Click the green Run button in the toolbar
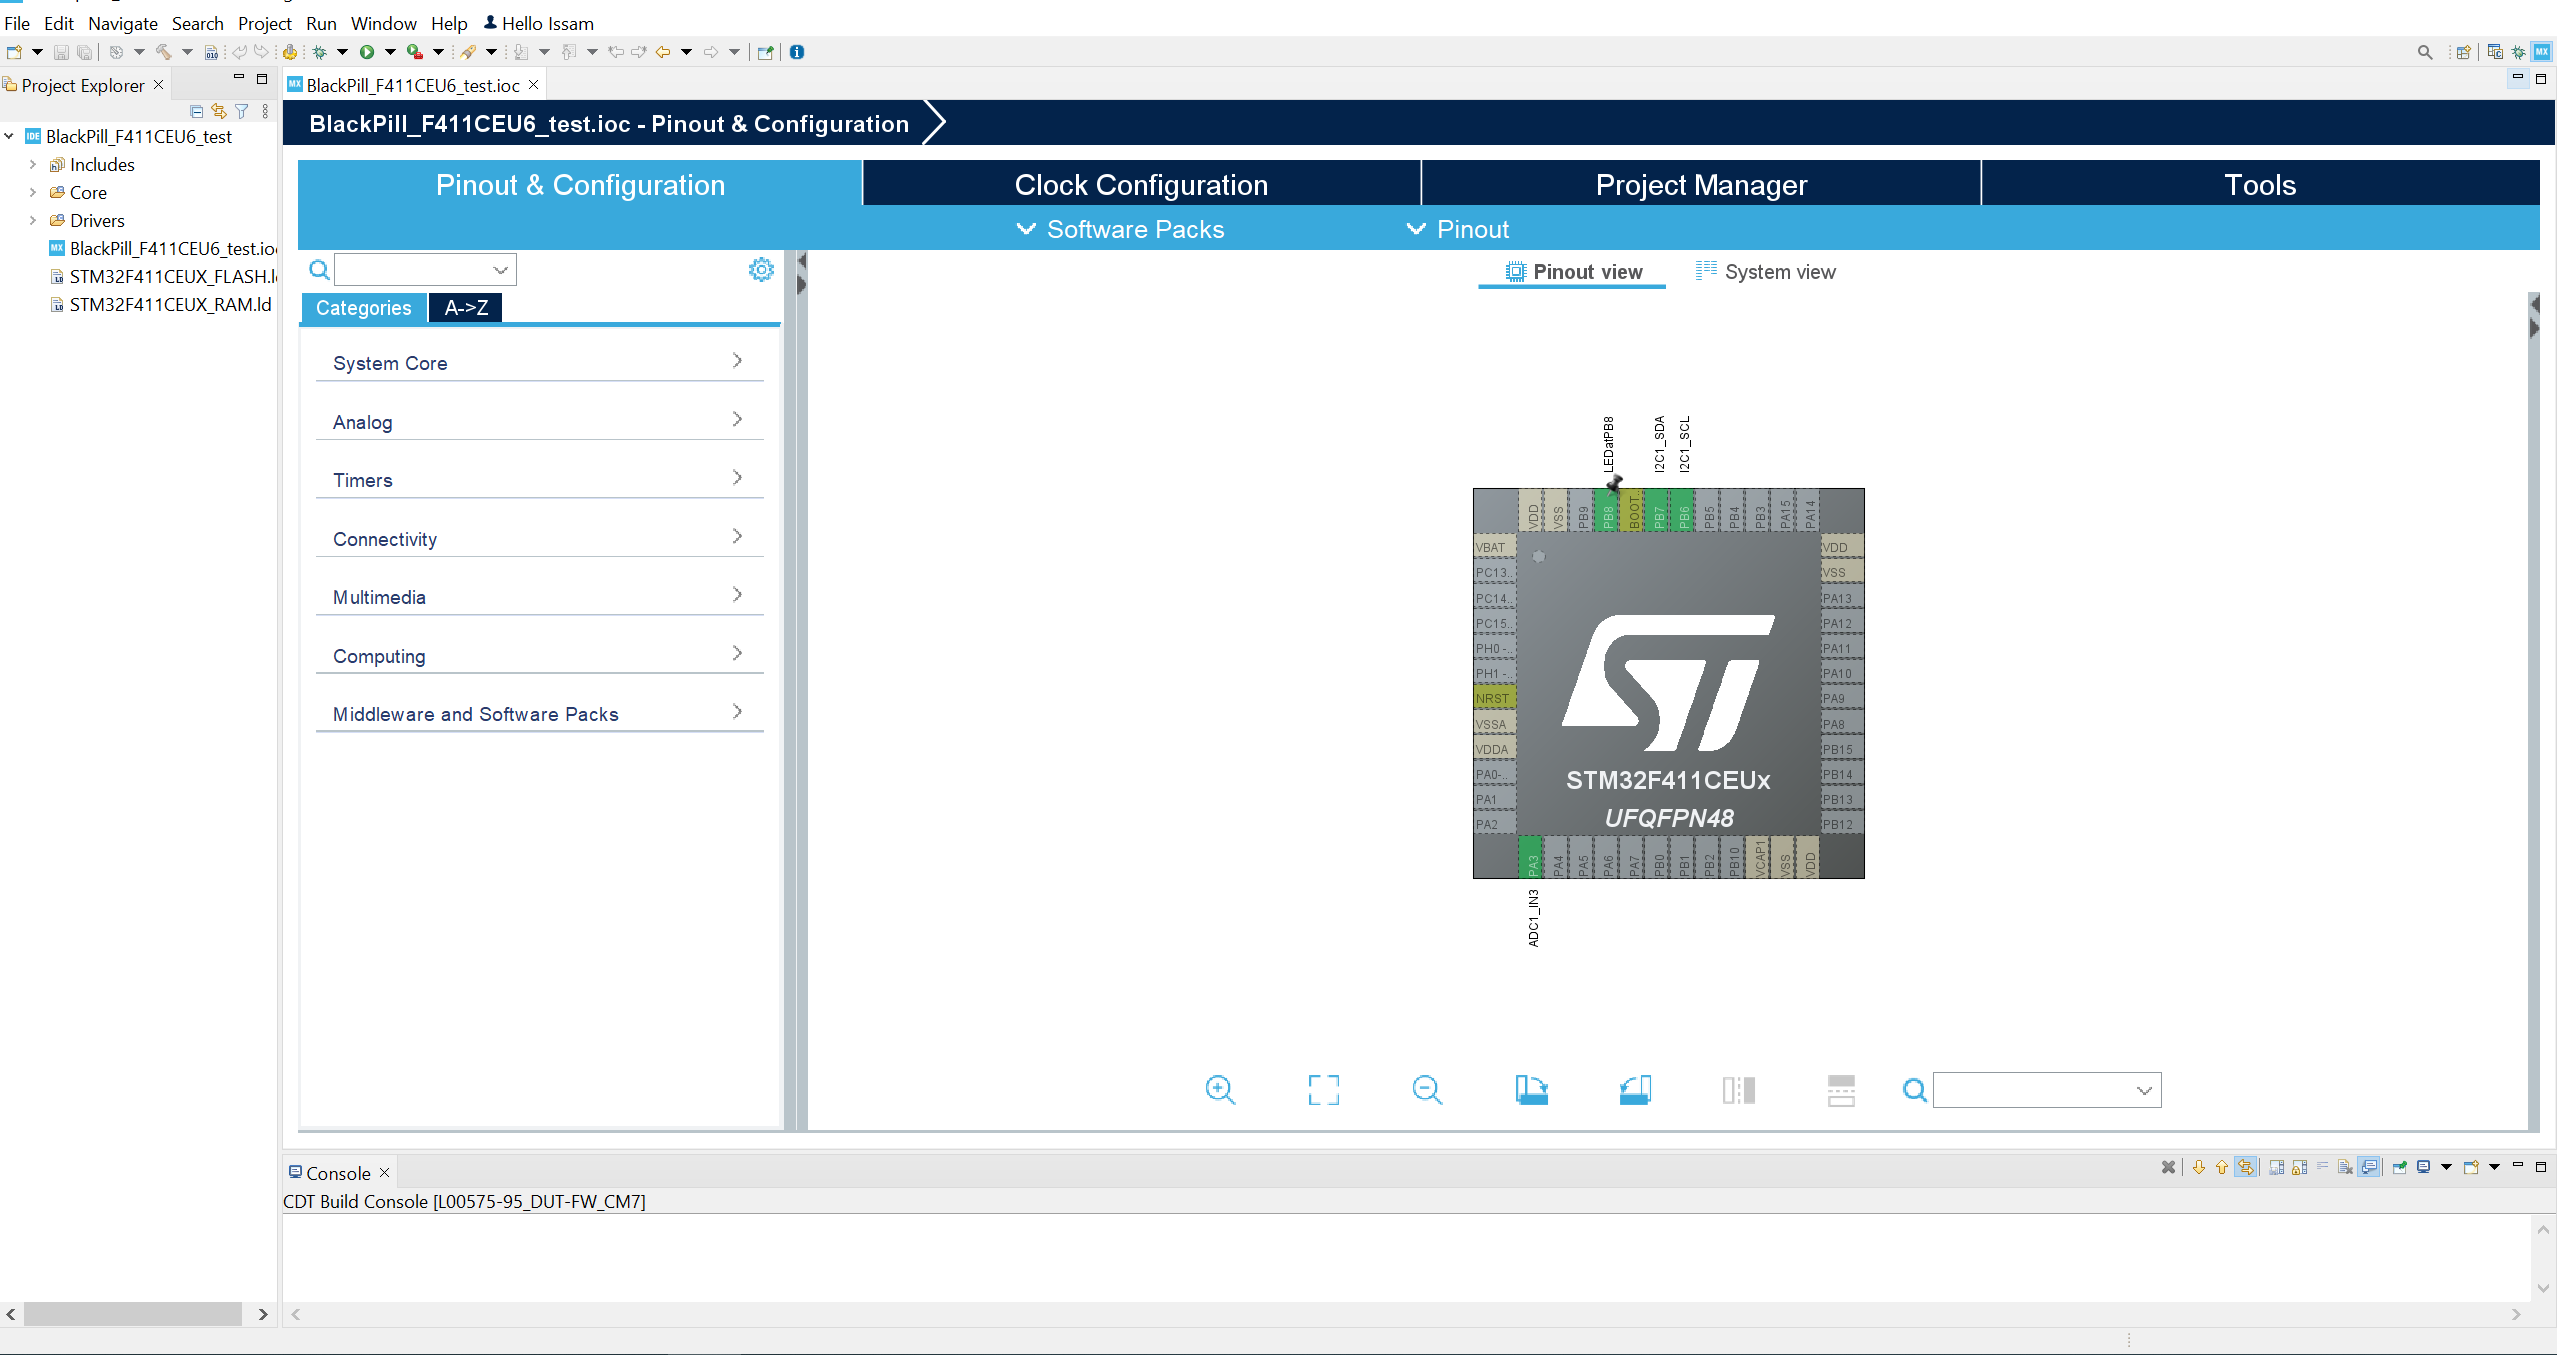This screenshot has width=2557, height=1355. point(367,52)
